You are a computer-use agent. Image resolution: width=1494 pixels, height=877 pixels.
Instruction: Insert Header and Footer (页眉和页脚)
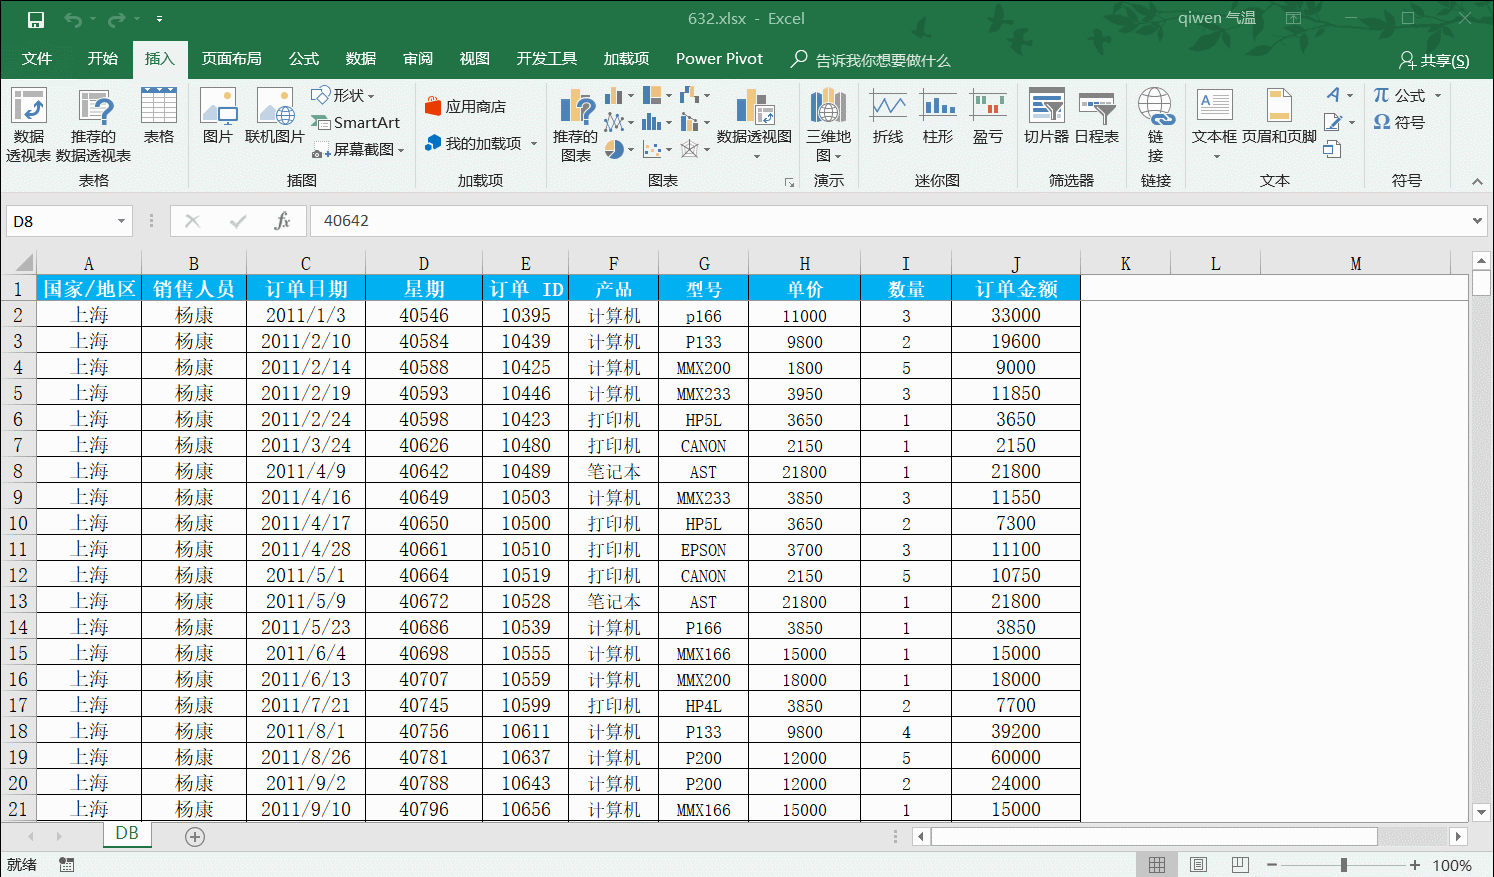[x=1279, y=117]
